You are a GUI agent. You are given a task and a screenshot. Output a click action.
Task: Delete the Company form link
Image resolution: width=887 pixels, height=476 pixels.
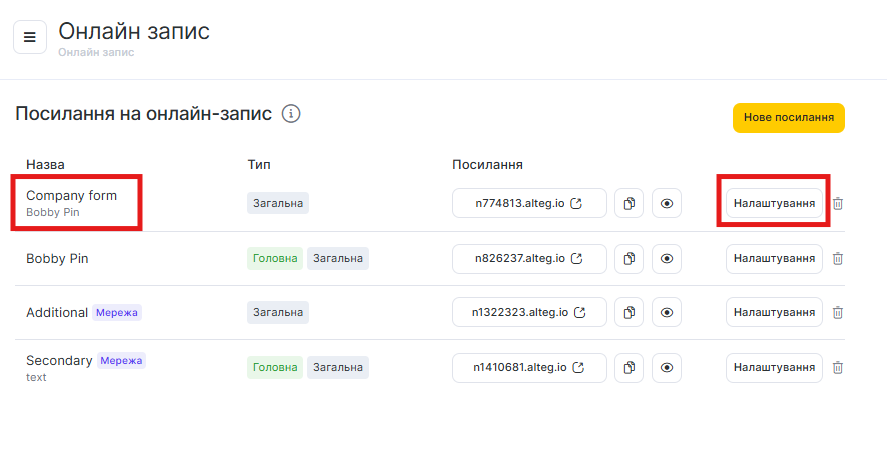click(x=838, y=204)
